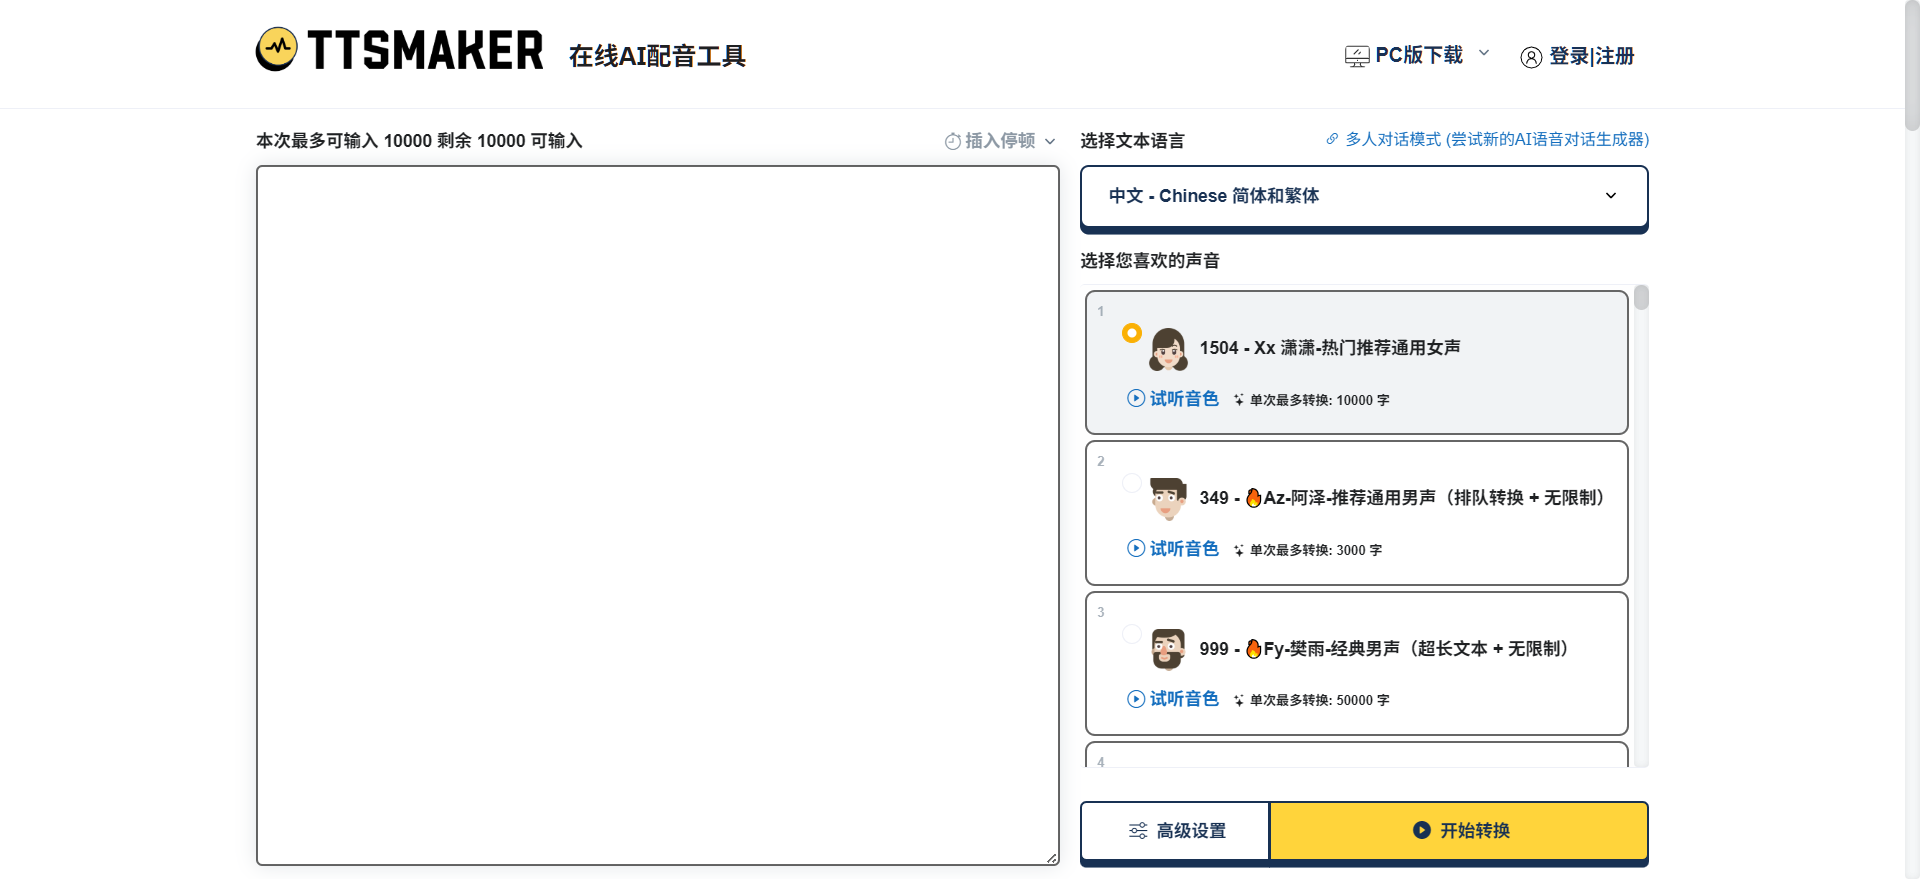Open the 登录|注册 login page

pos(1591,56)
